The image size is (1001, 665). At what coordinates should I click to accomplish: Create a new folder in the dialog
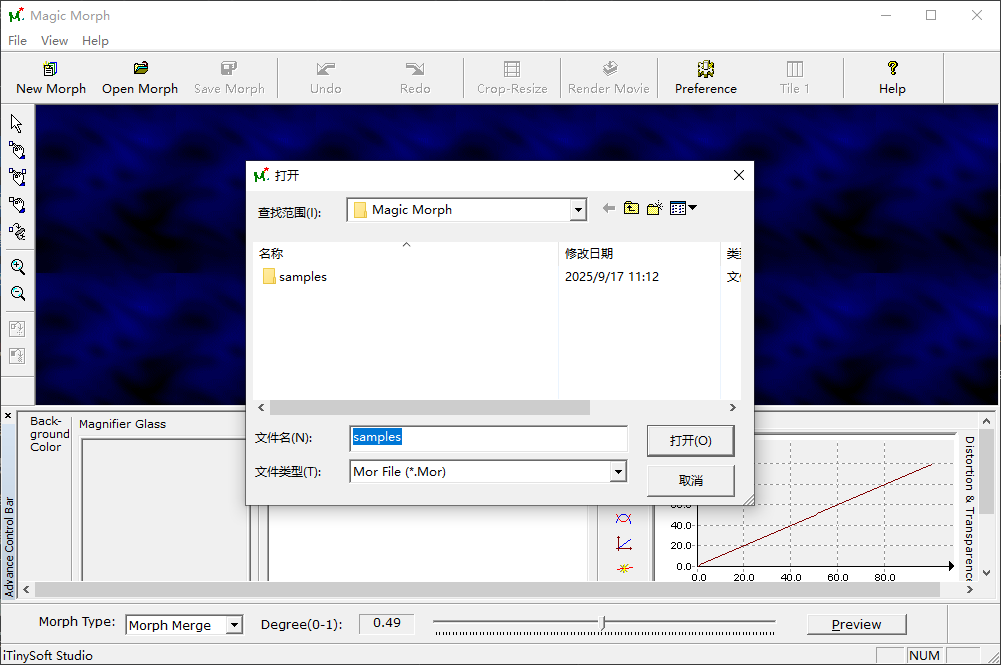tap(654, 208)
